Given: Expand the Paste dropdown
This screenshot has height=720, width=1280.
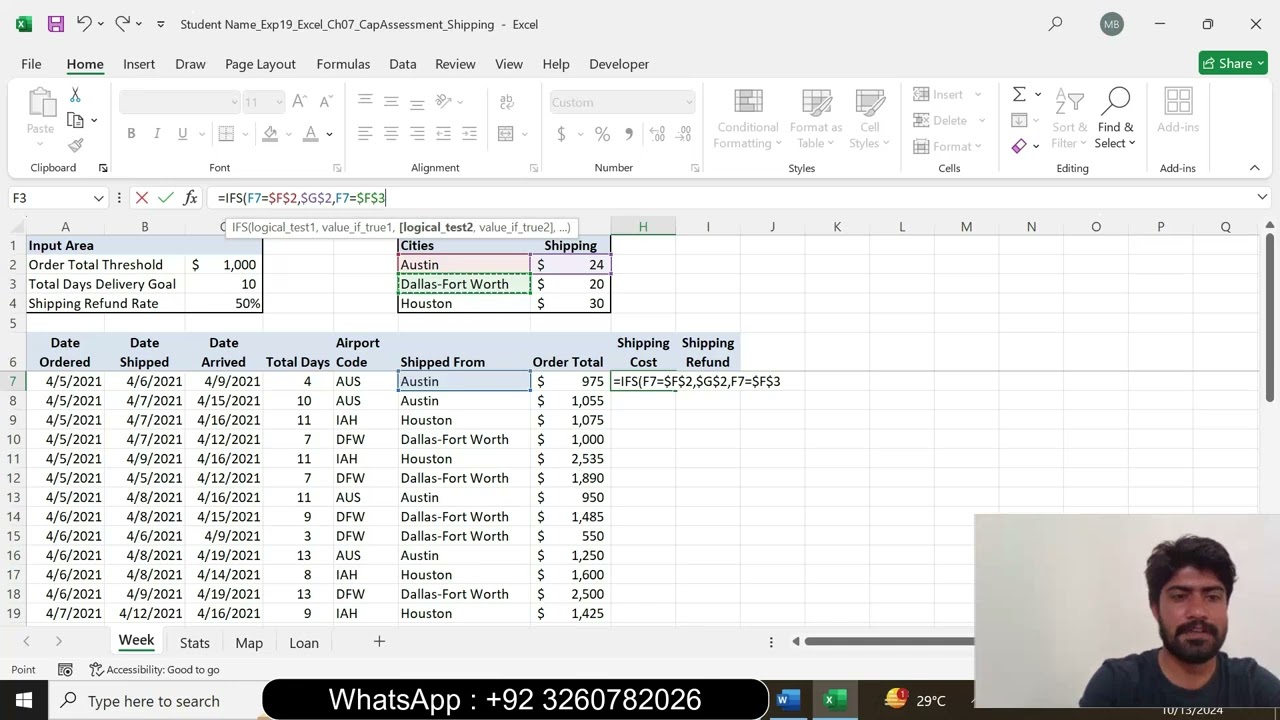Looking at the screenshot, I should click(40, 144).
